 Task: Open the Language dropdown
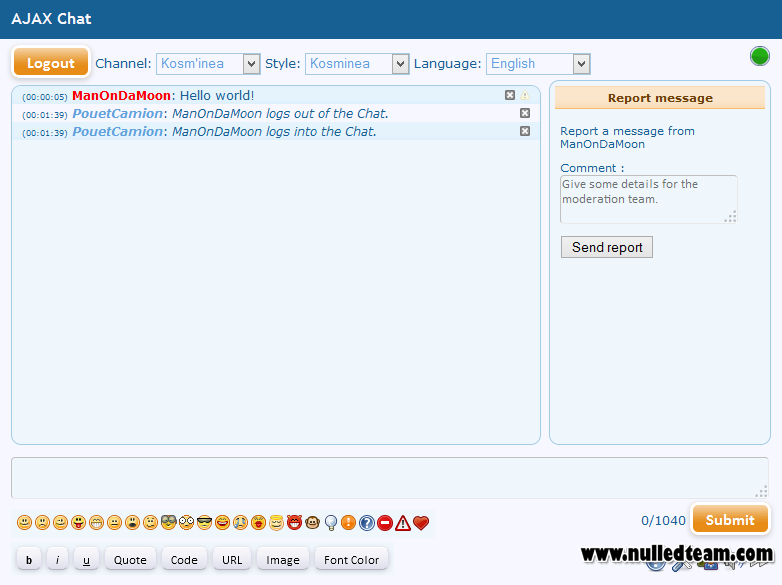tap(538, 64)
